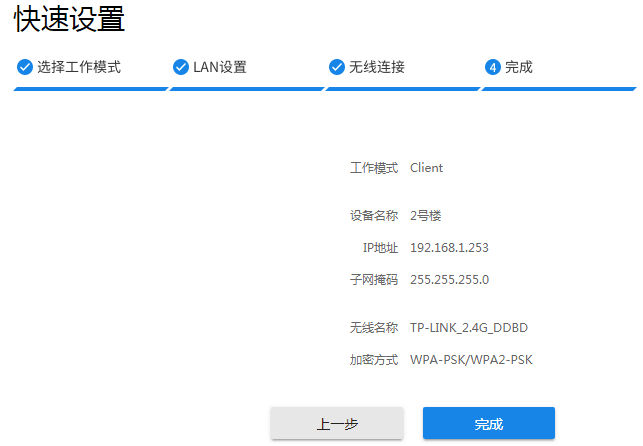The height and width of the screenshot is (446, 643).
Task: Click the wireless name TP-LINK_2.4G_DDBD
Action: [468, 327]
